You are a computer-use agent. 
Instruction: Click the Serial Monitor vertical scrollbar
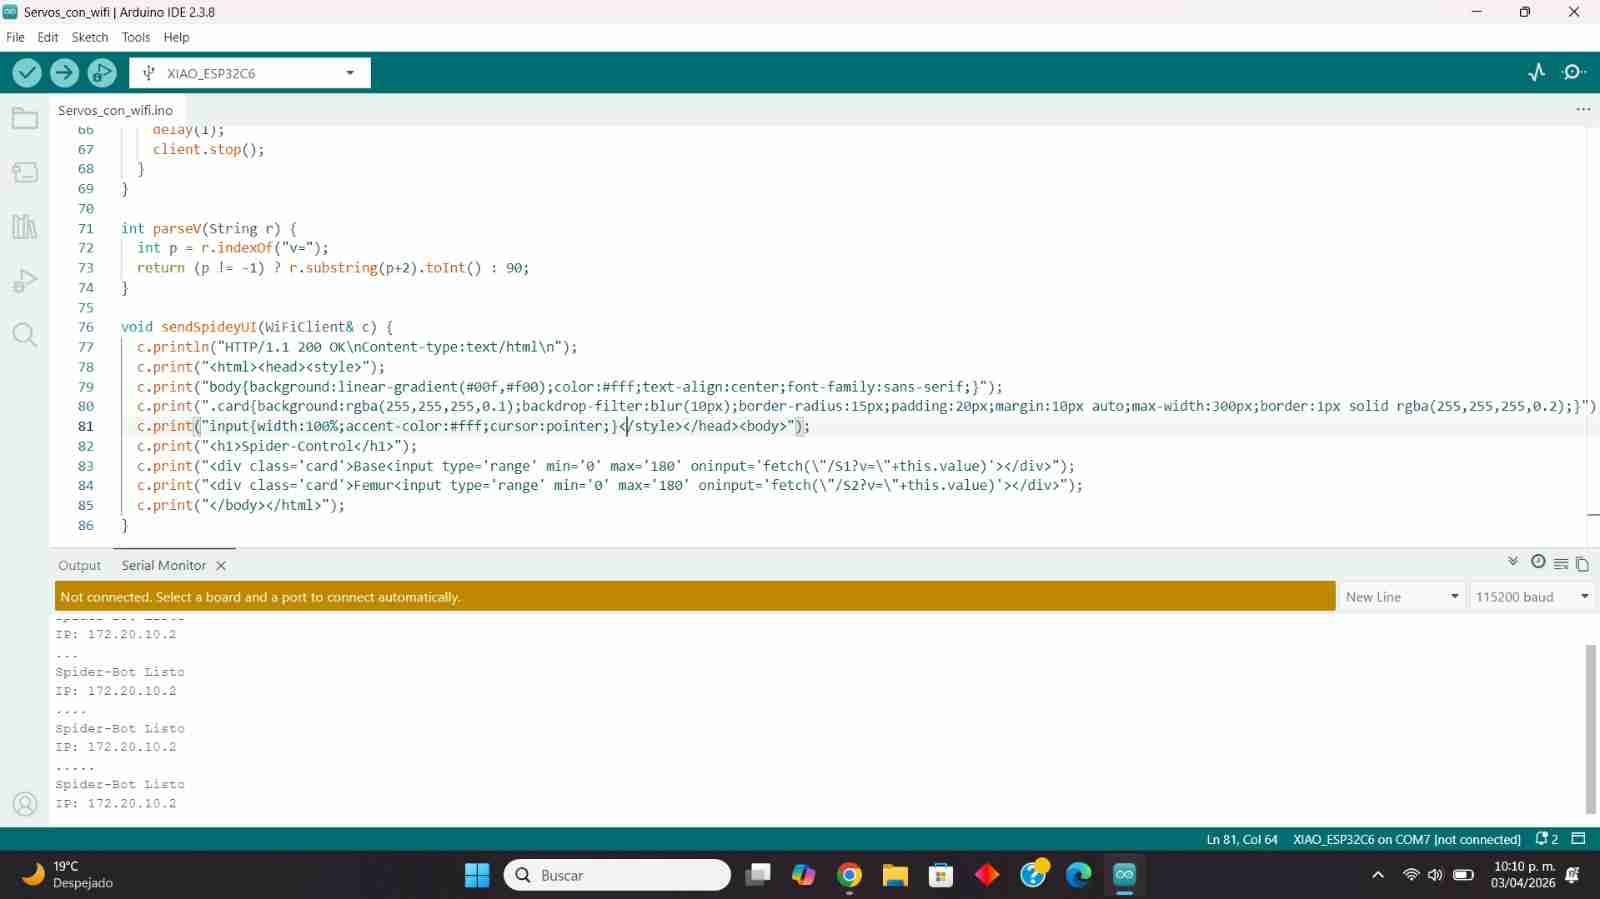(1590, 730)
